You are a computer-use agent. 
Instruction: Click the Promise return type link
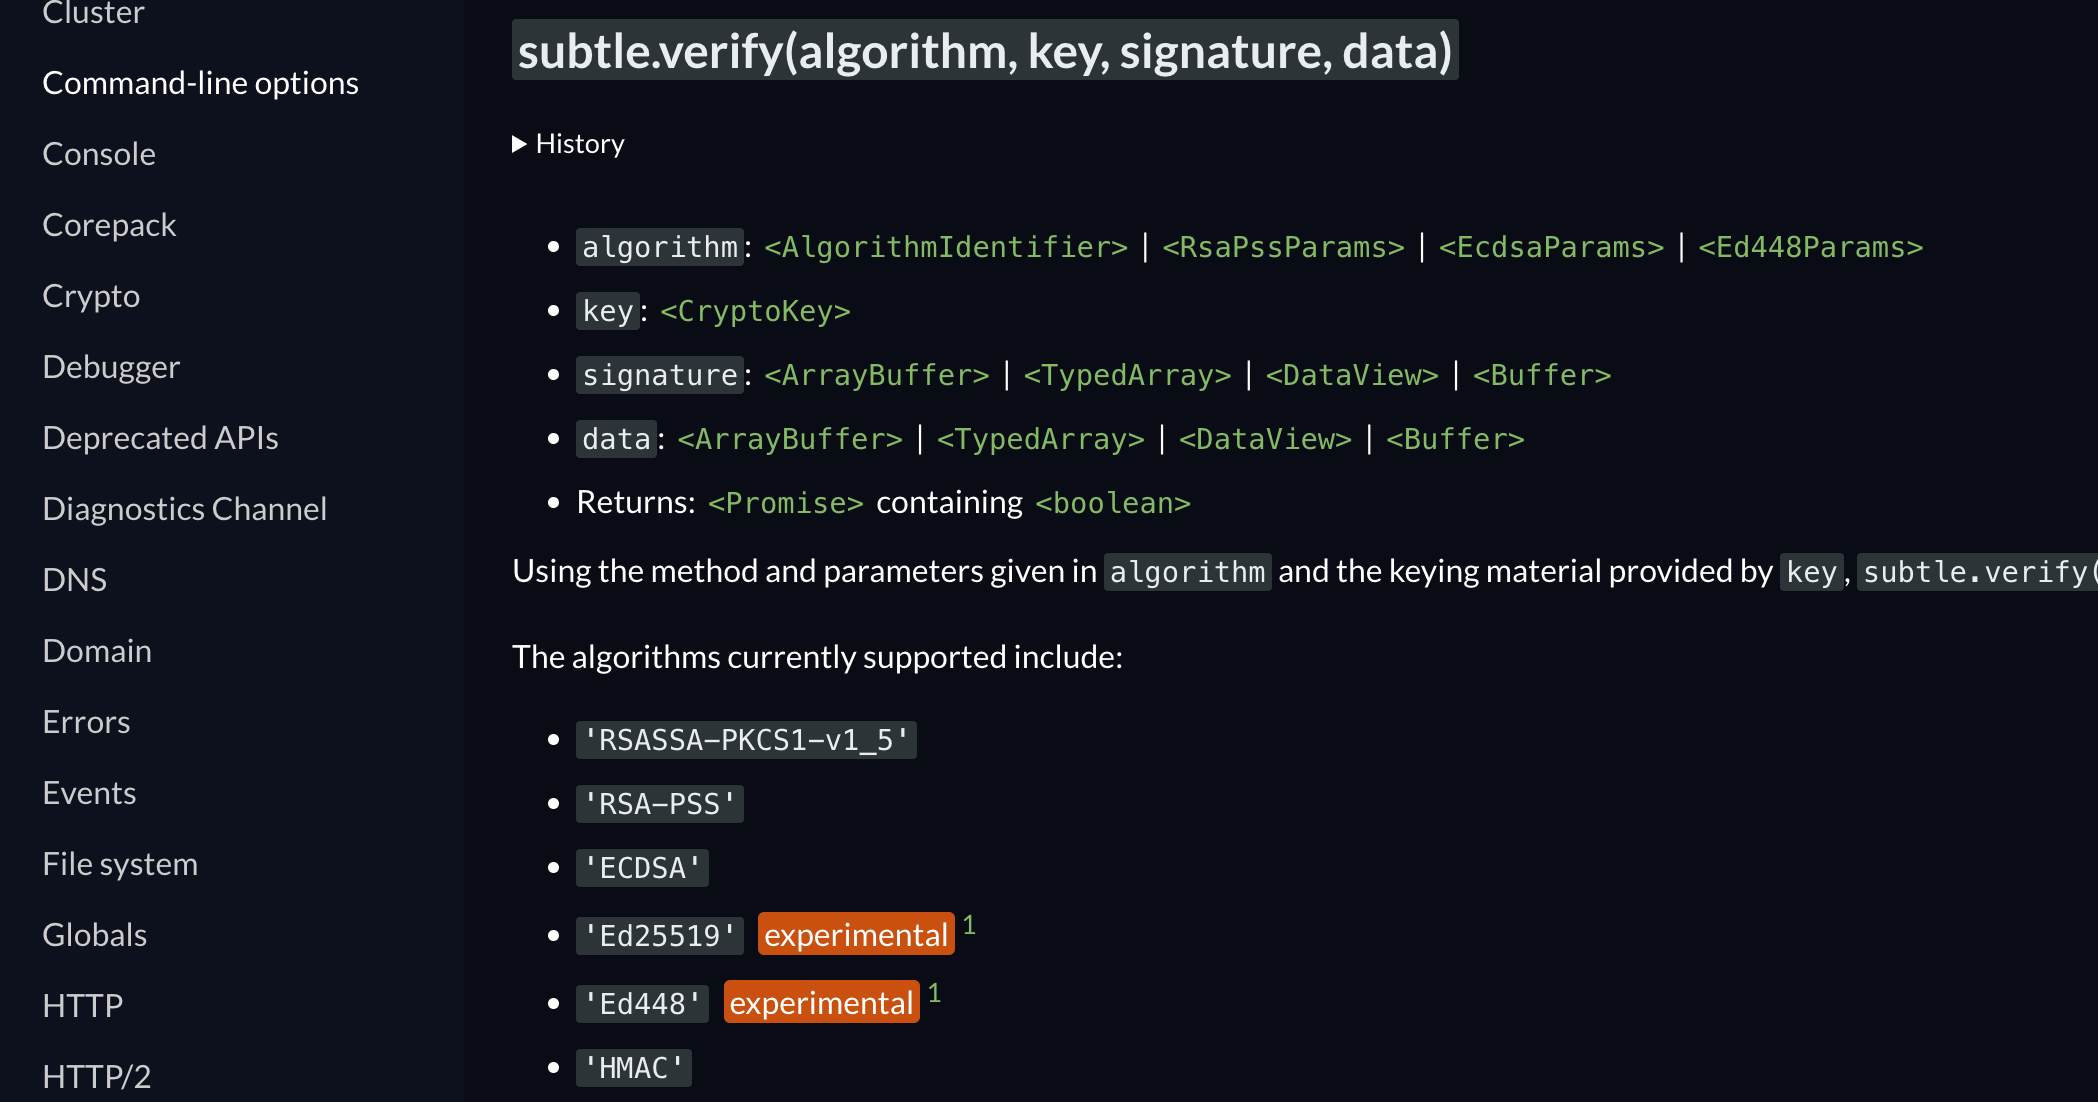click(785, 503)
